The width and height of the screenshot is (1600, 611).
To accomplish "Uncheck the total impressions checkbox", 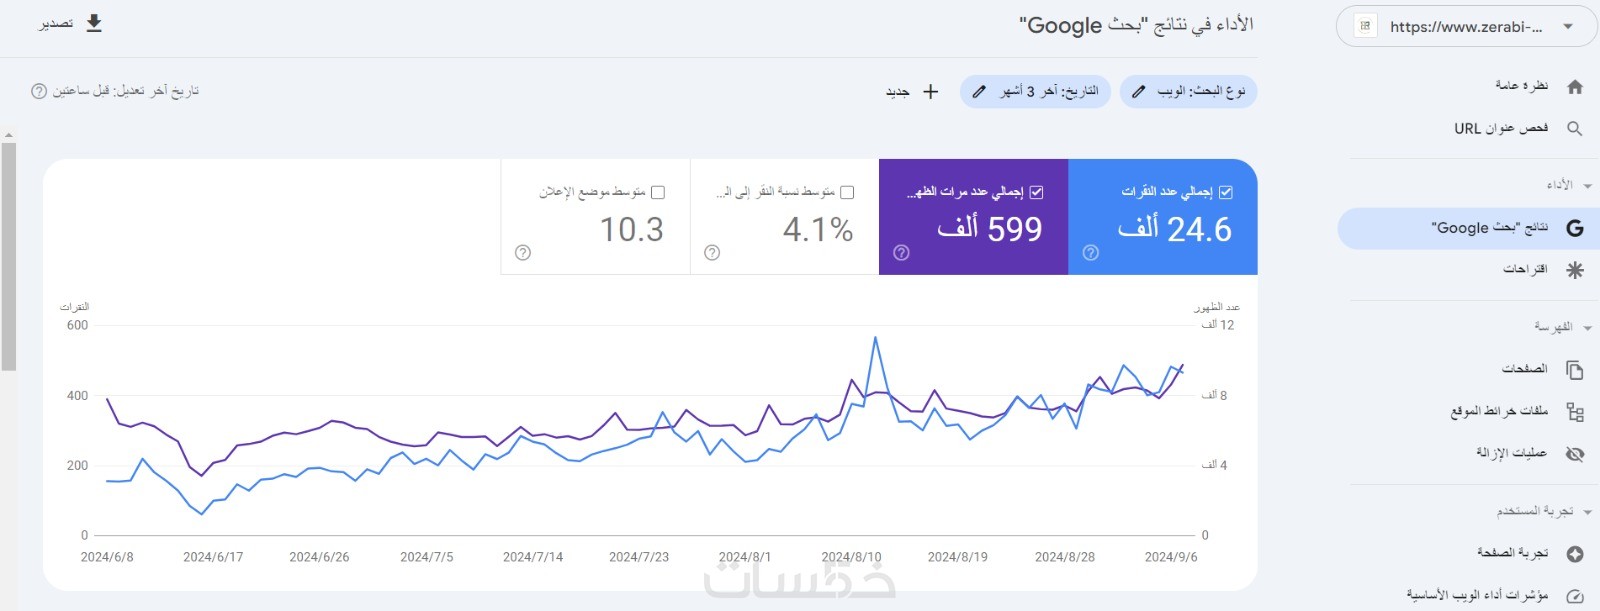I will point(1036,192).
